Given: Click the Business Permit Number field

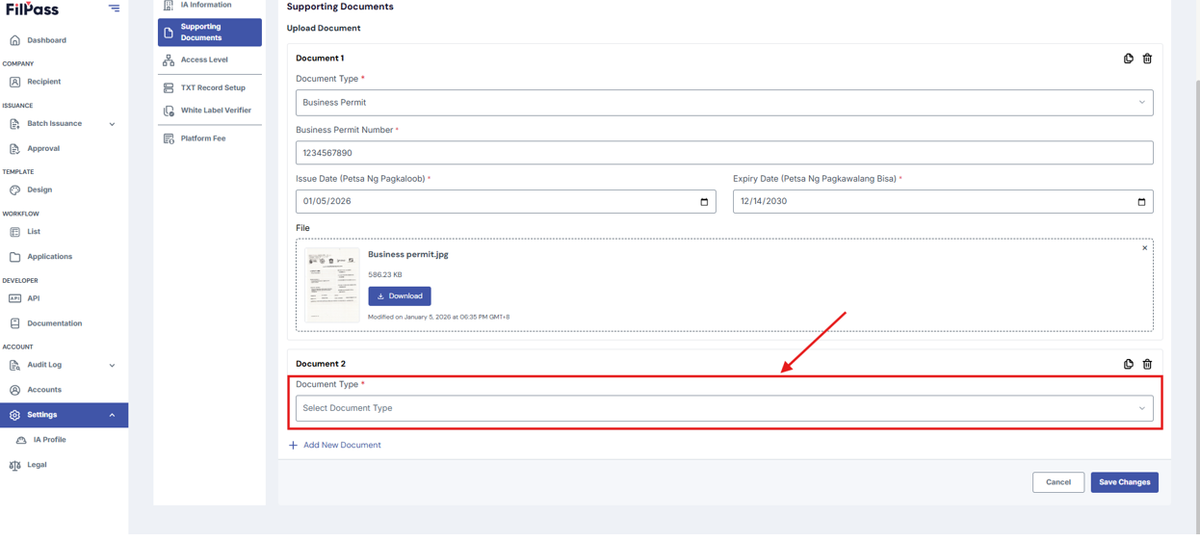Looking at the screenshot, I should 724,153.
